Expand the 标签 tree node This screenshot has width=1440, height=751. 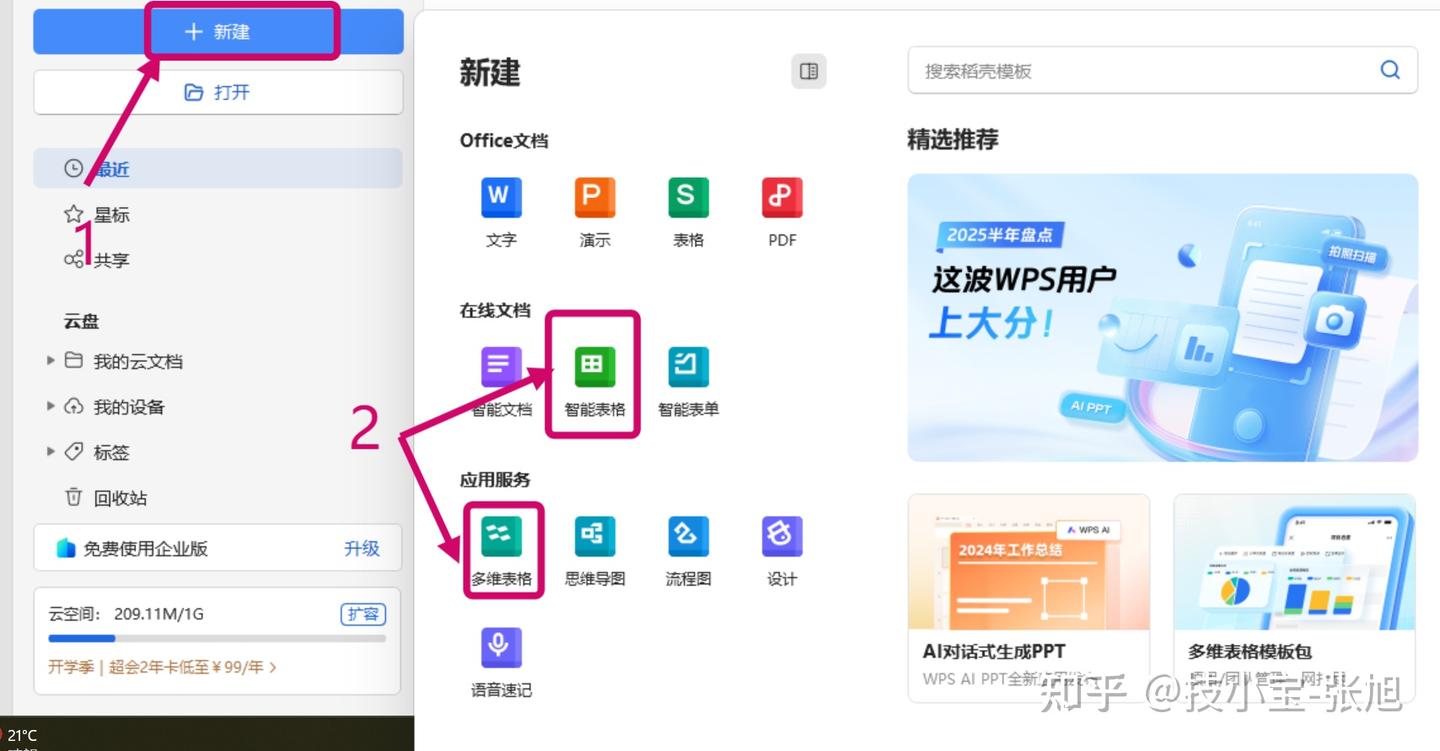51,452
